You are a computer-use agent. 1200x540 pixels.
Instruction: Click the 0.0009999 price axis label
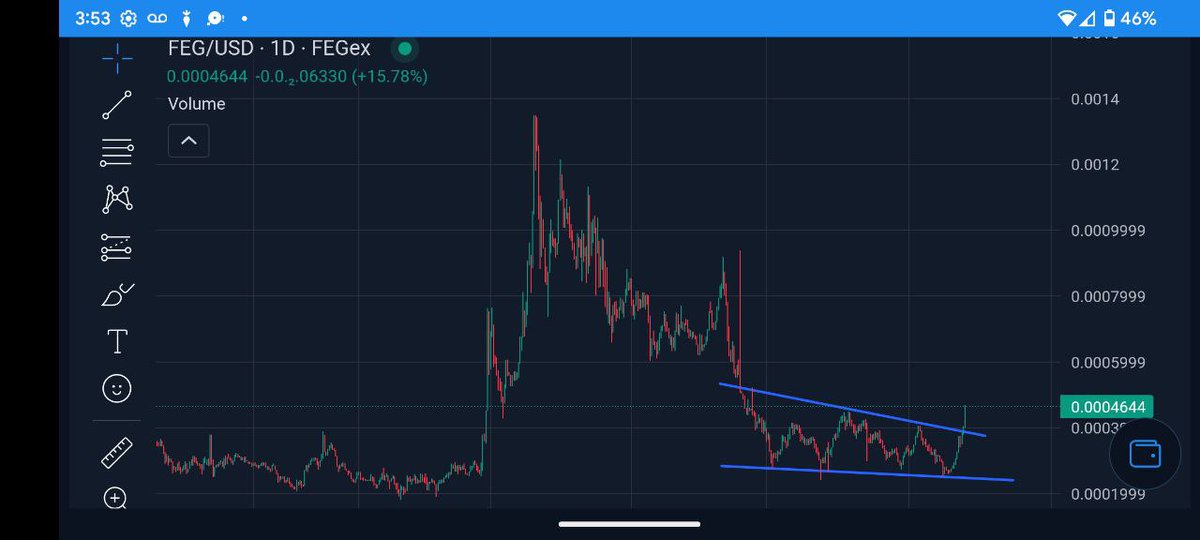pyautogui.click(x=1106, y=231)
